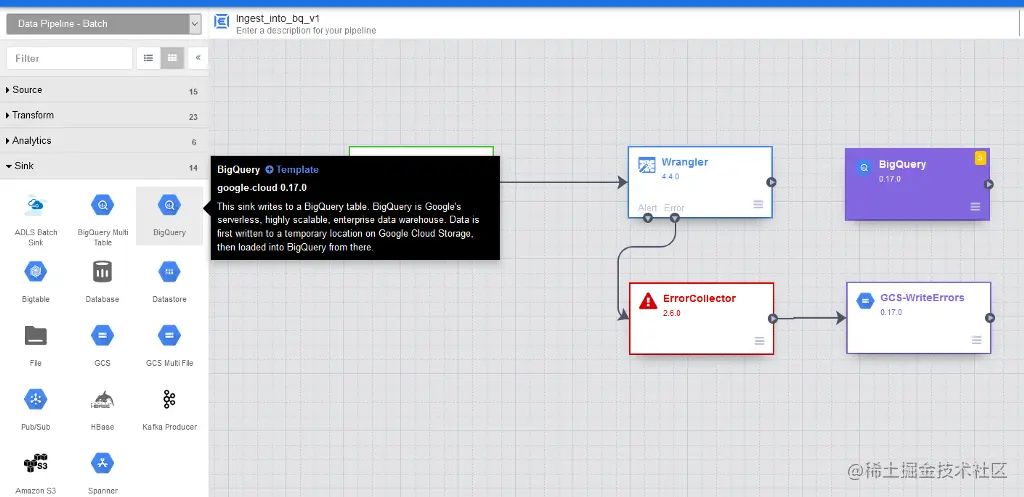Expand the Source plugin section
Screen dimensions: 1024x497
point(104,90)
